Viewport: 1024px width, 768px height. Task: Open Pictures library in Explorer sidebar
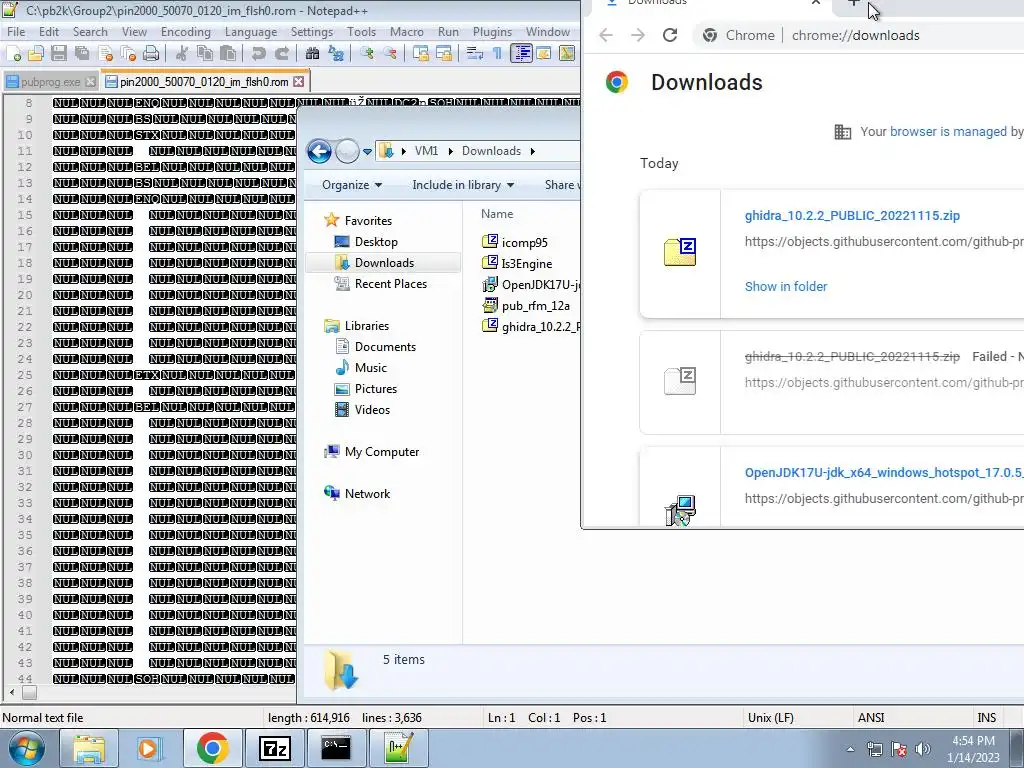pos(376,389)
